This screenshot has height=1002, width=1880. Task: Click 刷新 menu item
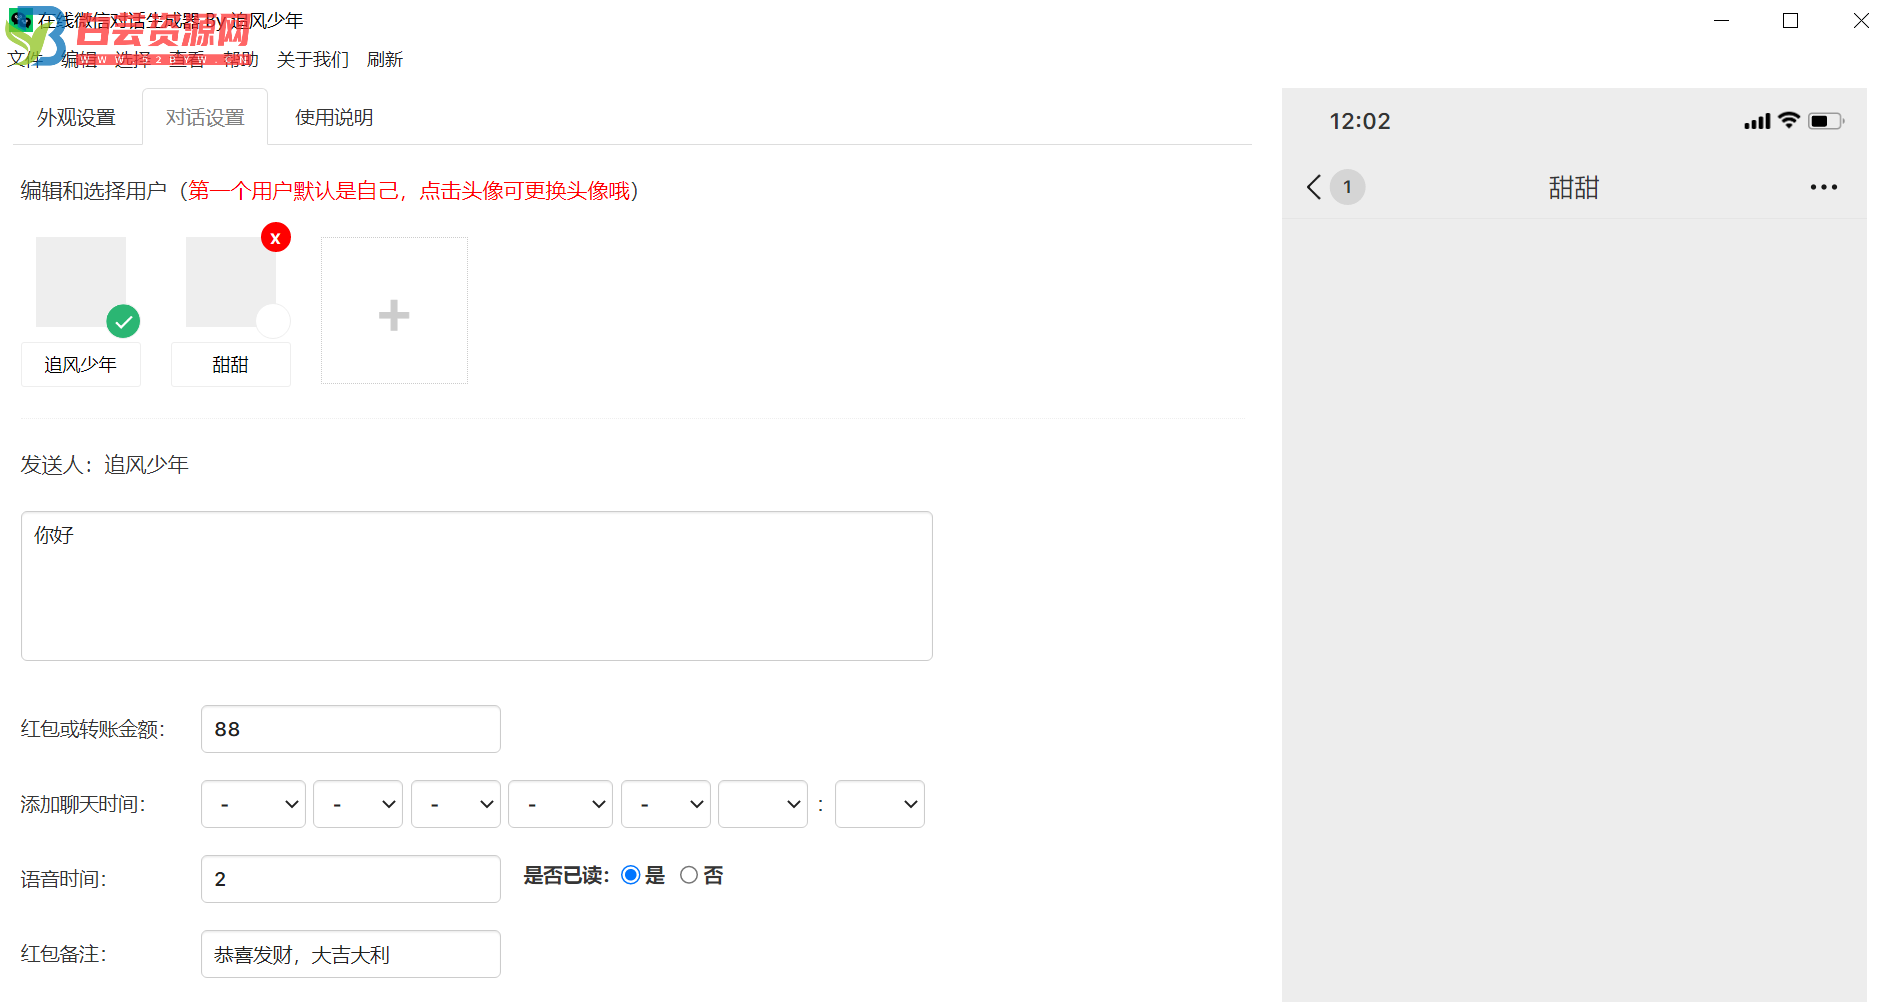(385, 60)
